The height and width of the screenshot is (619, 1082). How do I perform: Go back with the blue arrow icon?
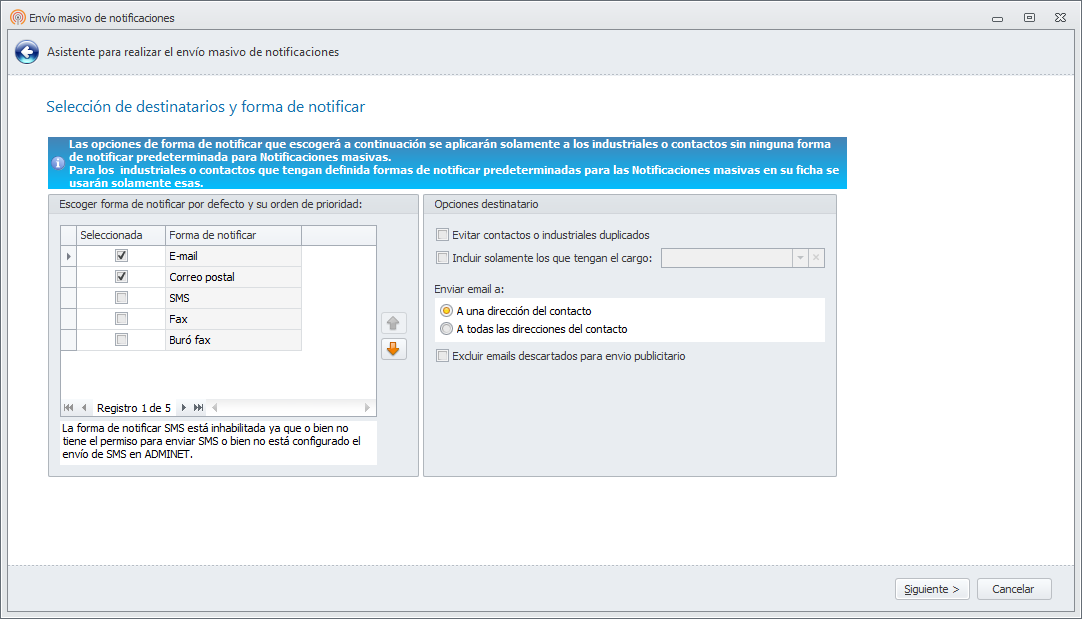click(x=27, y=52)
